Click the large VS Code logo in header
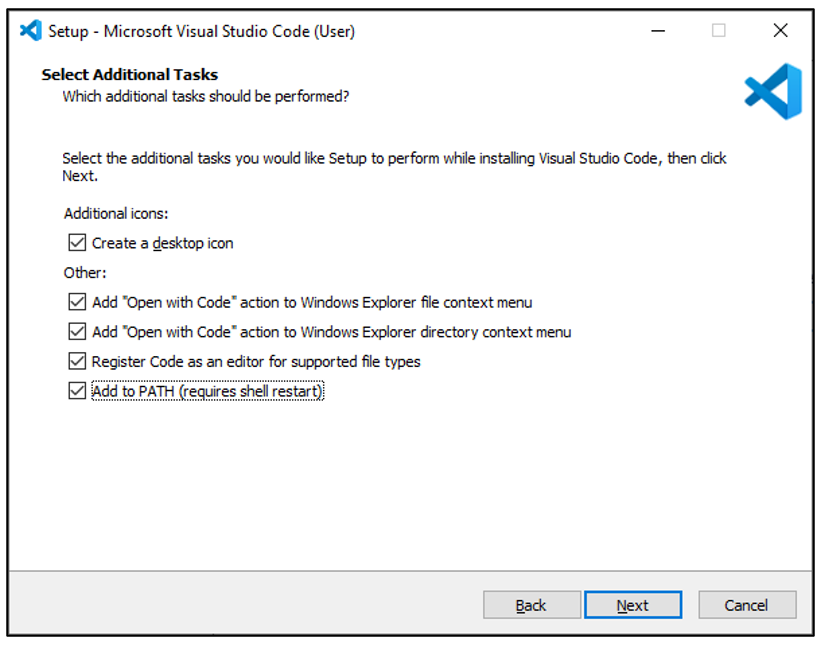This screenshot has height=645, width=820. [773, 92]
